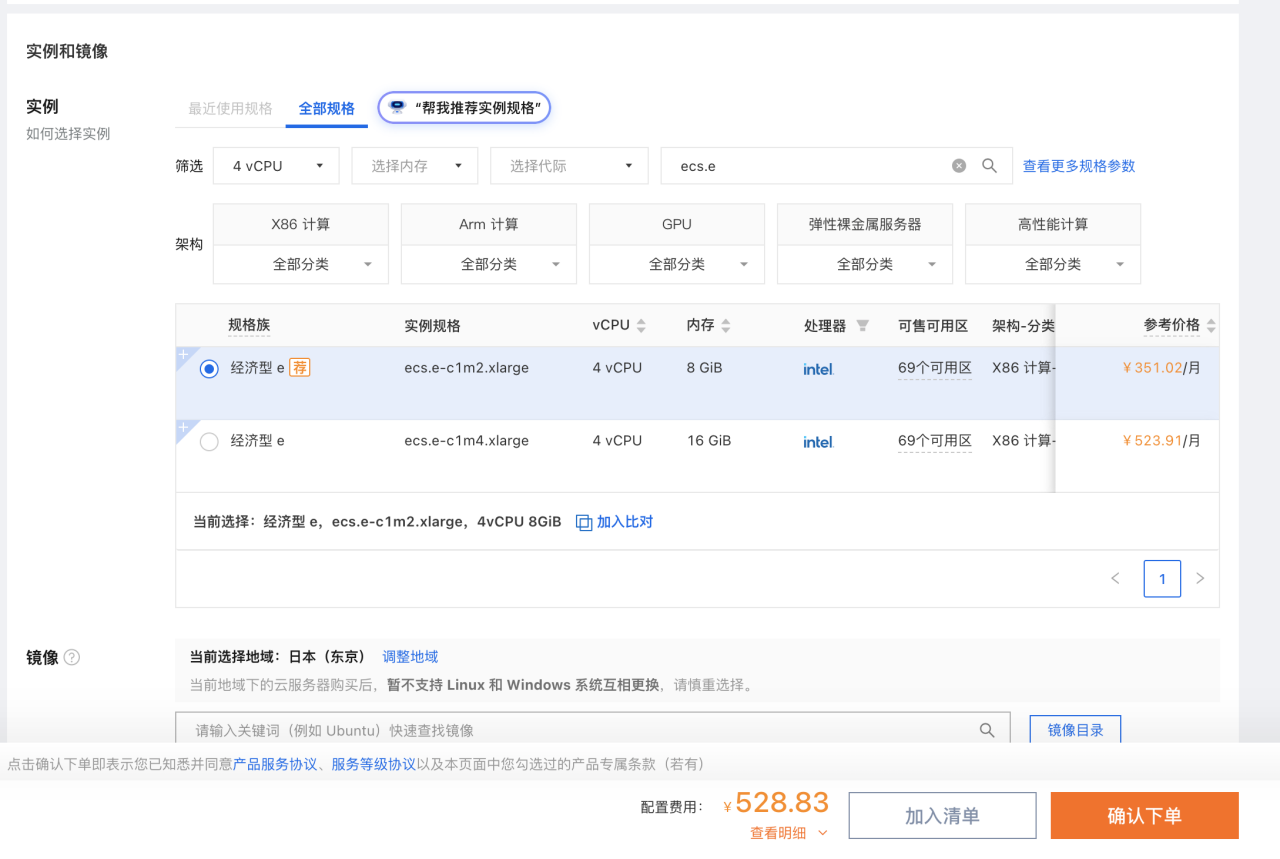Switch to the 全部规格 tab
This screenshot has width=1280, height=859.
(x=326, y=109)
